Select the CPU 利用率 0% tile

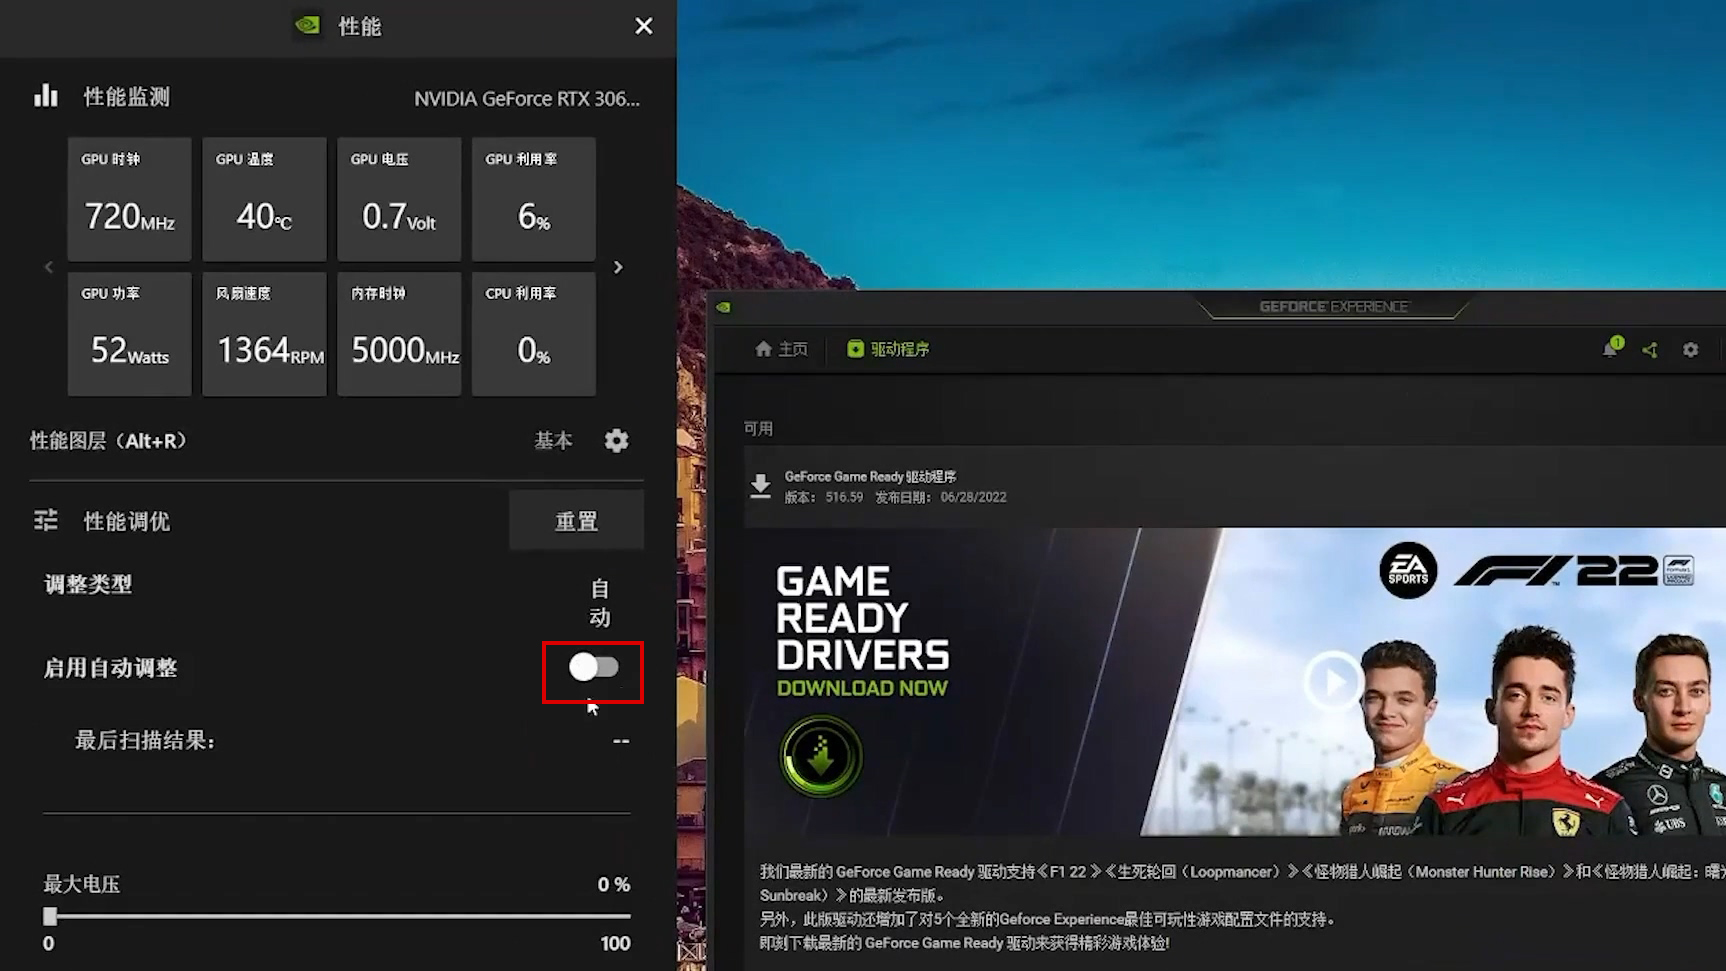(x=534, y=334)
